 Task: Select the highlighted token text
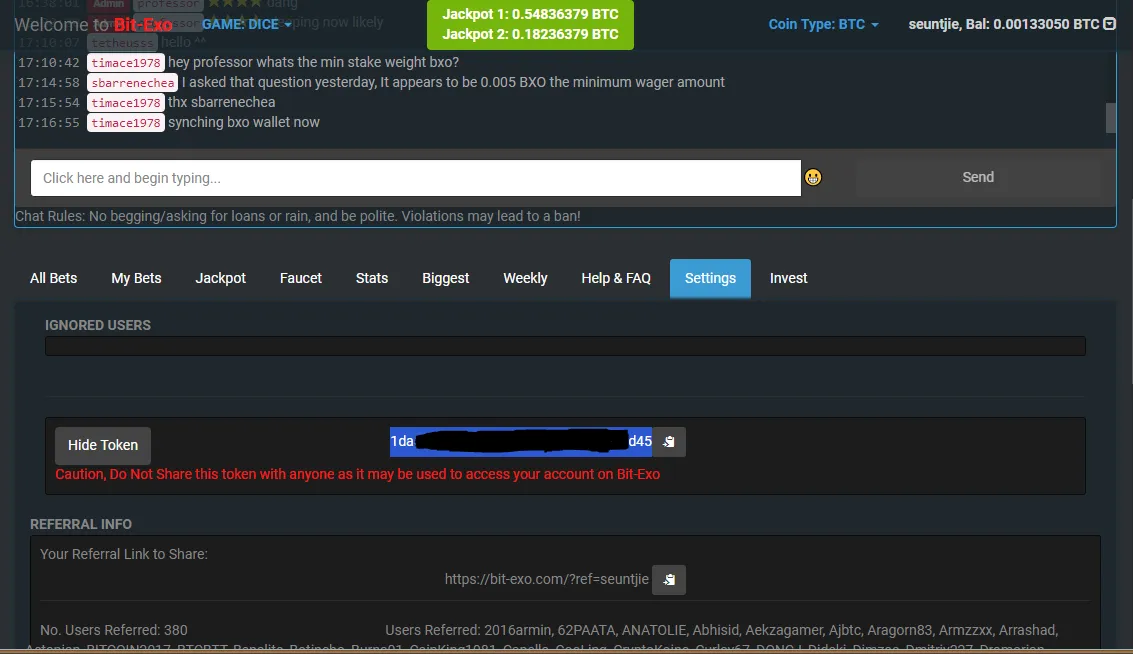point(521,442)
